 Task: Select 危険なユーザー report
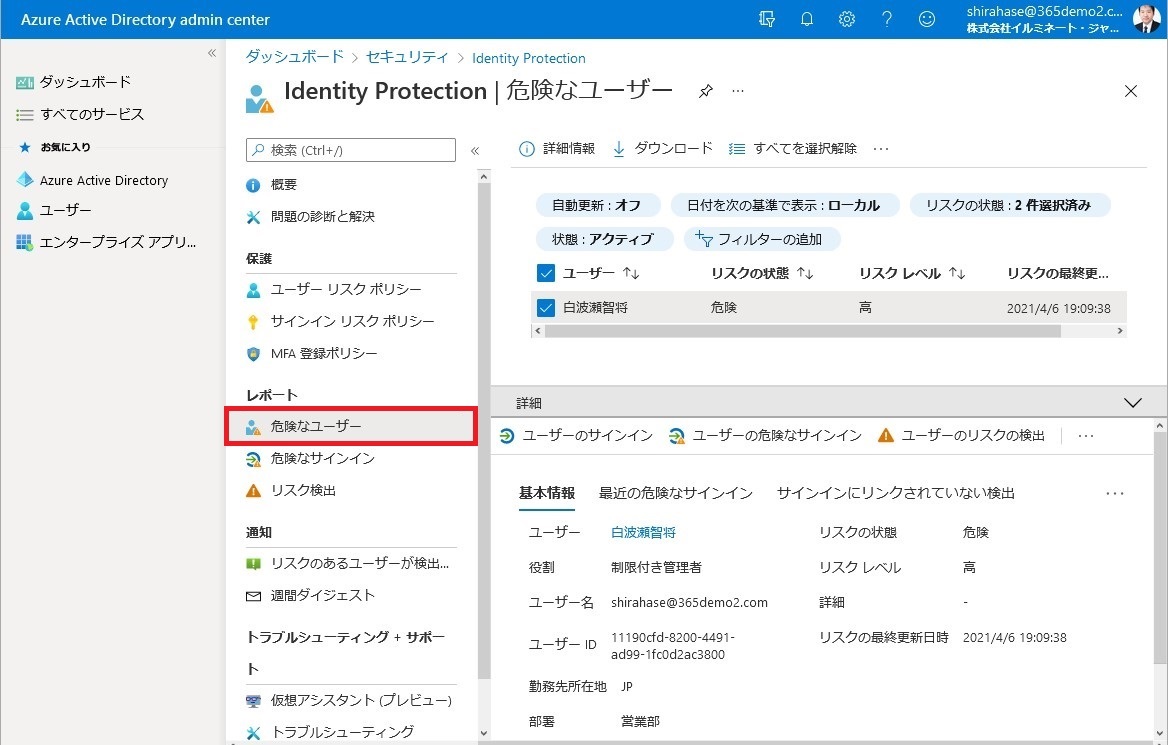(351, 426)
